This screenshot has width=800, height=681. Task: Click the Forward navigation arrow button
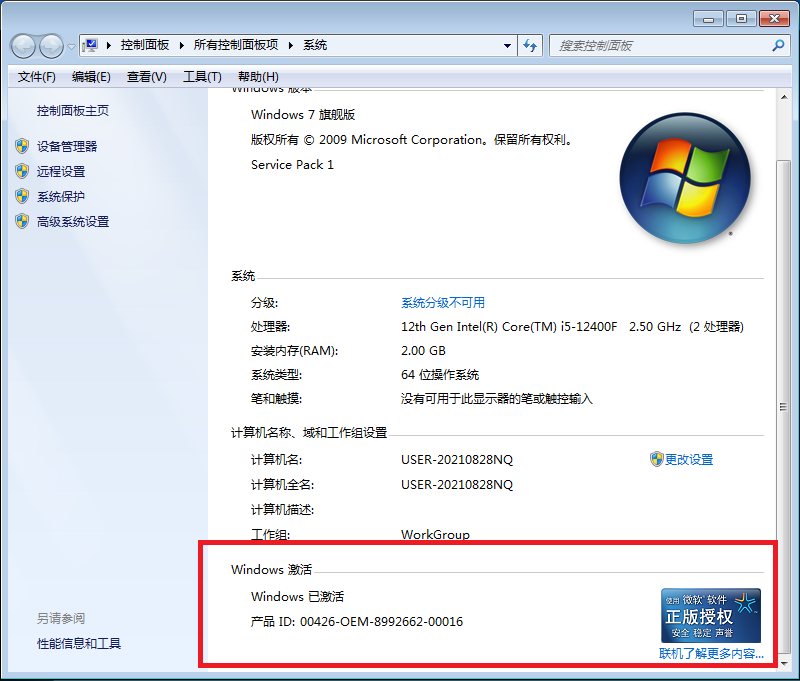point(51,46)
